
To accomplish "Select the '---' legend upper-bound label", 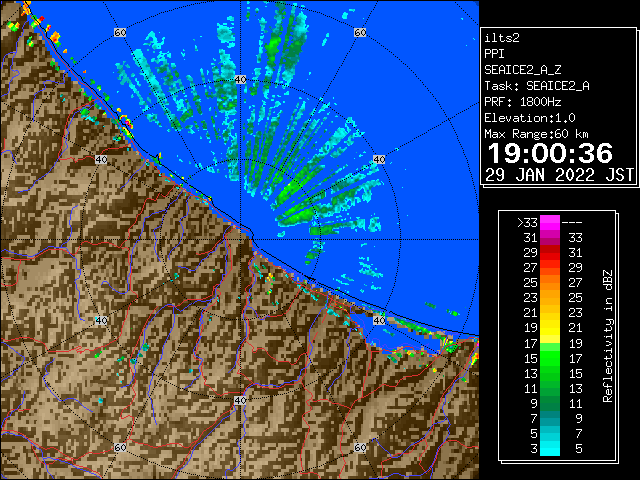I will click(572, 223).
